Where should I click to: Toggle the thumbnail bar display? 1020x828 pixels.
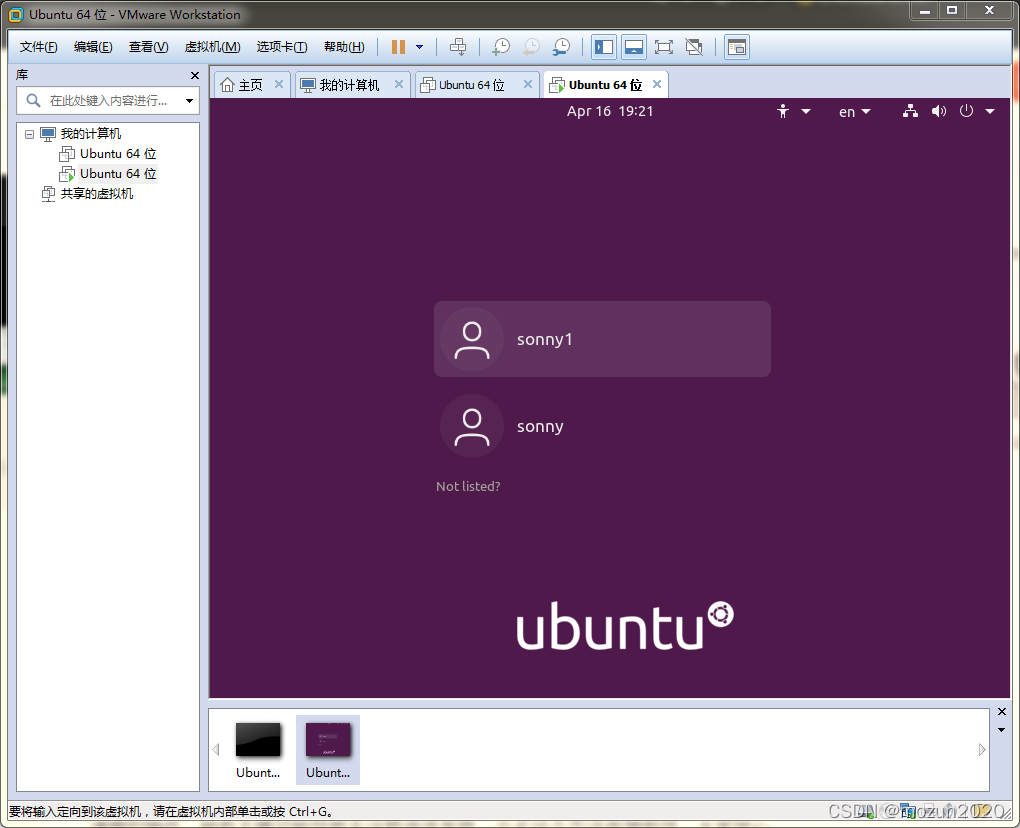tap(633, 46)
